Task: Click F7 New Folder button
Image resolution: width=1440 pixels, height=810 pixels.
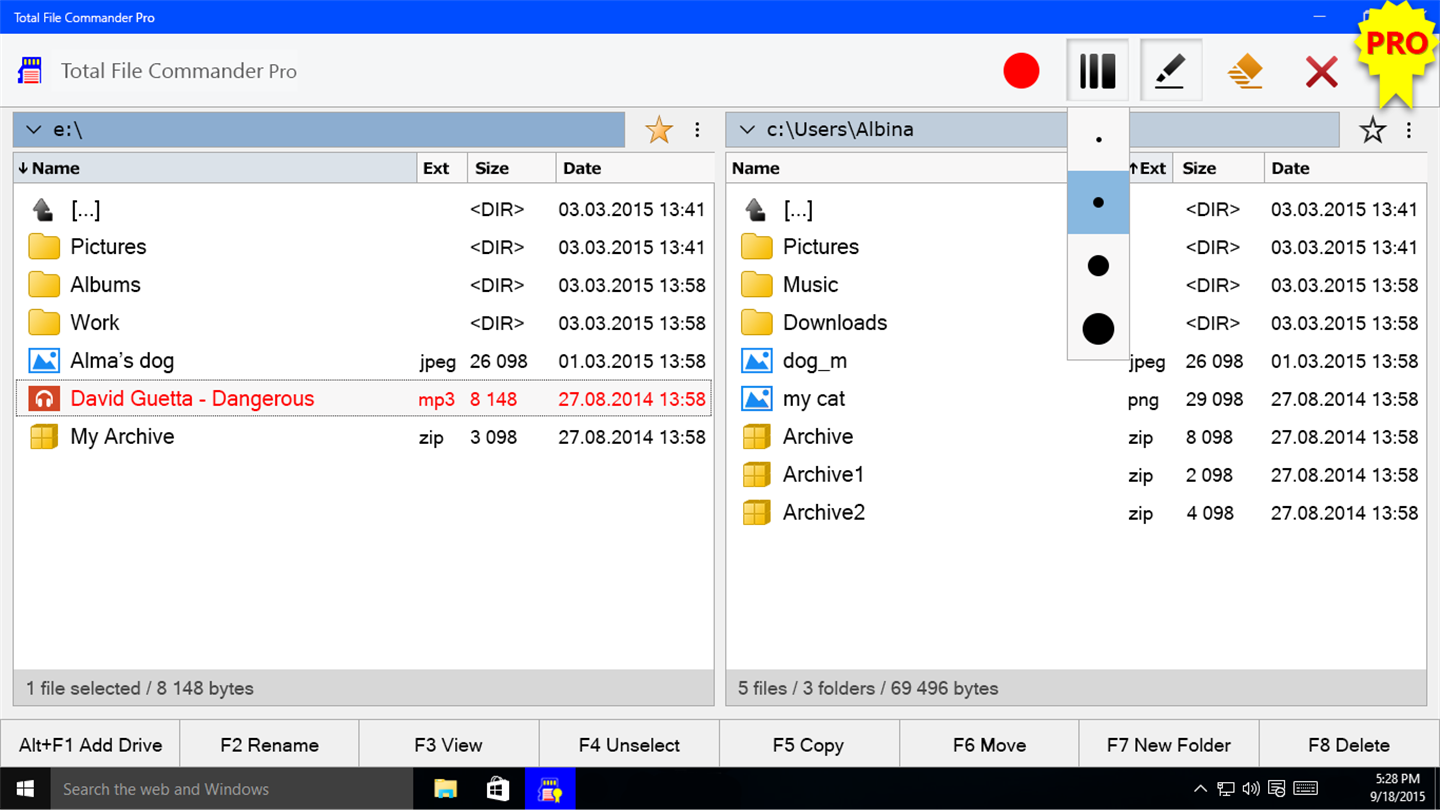Action: pos(1169,745)
